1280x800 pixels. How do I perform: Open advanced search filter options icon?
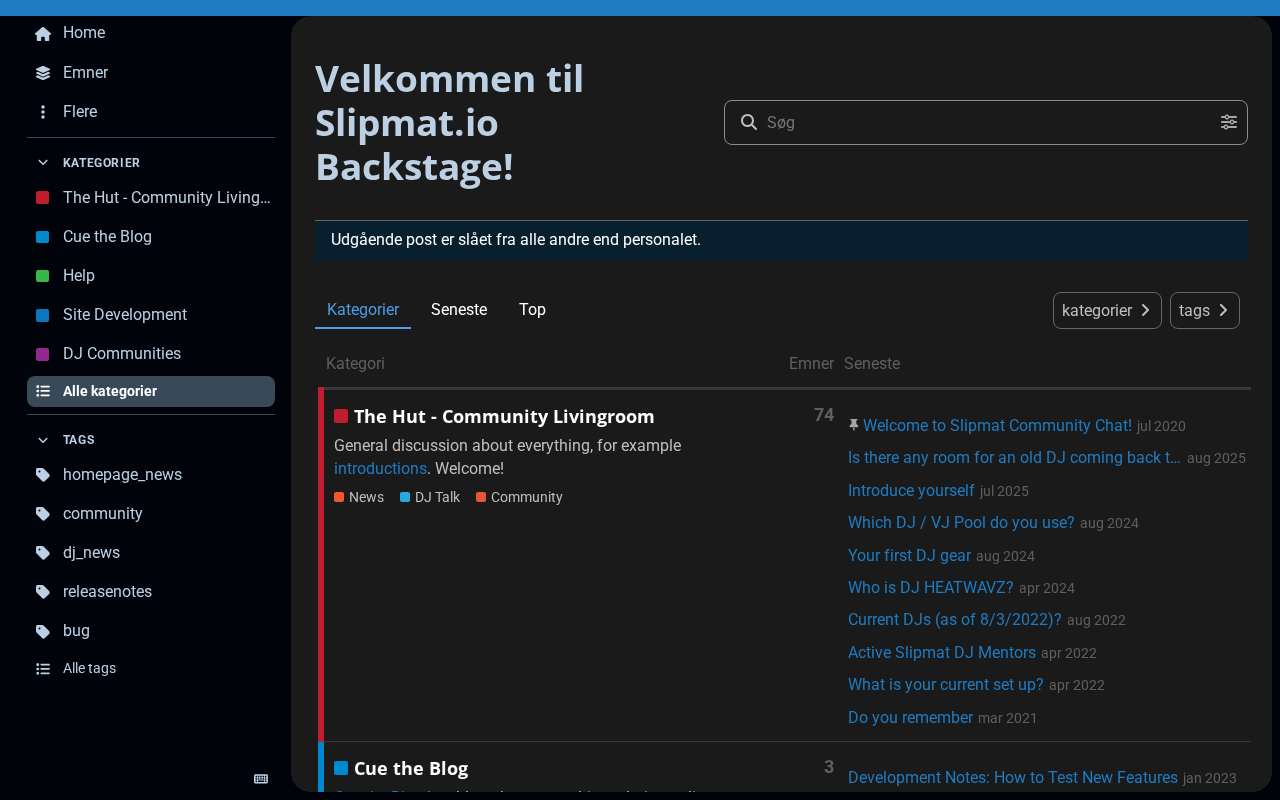click(x=1229, y=122)
